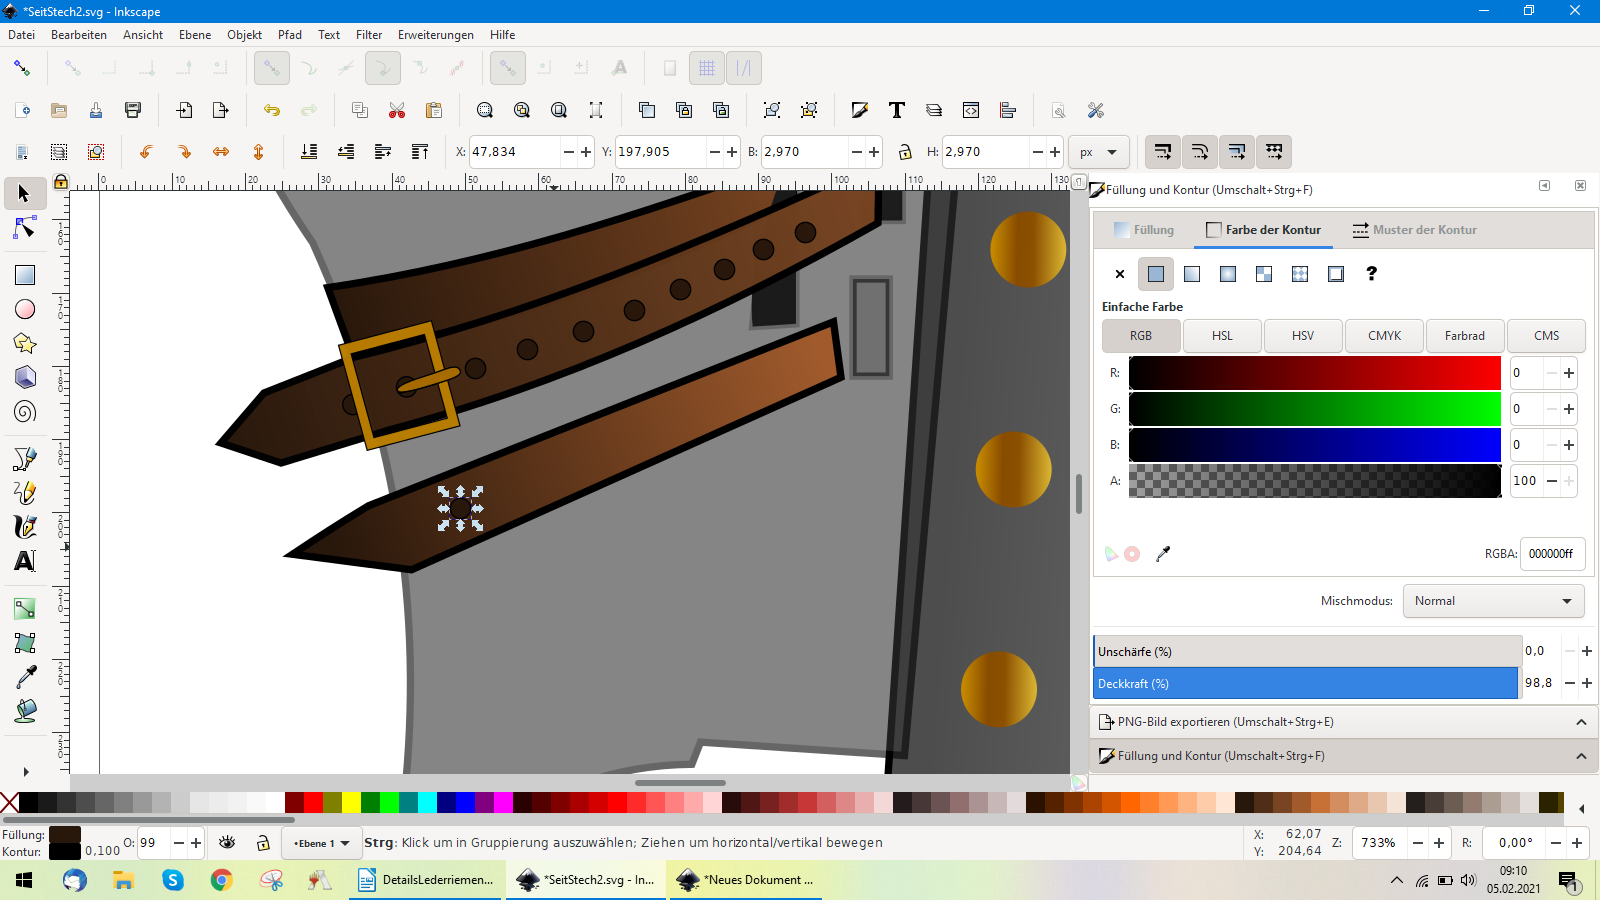The image size is (1600, 900).
Task: Open the Erweiterungen menu
Action: pyautogui.click(x=435, y=35)
